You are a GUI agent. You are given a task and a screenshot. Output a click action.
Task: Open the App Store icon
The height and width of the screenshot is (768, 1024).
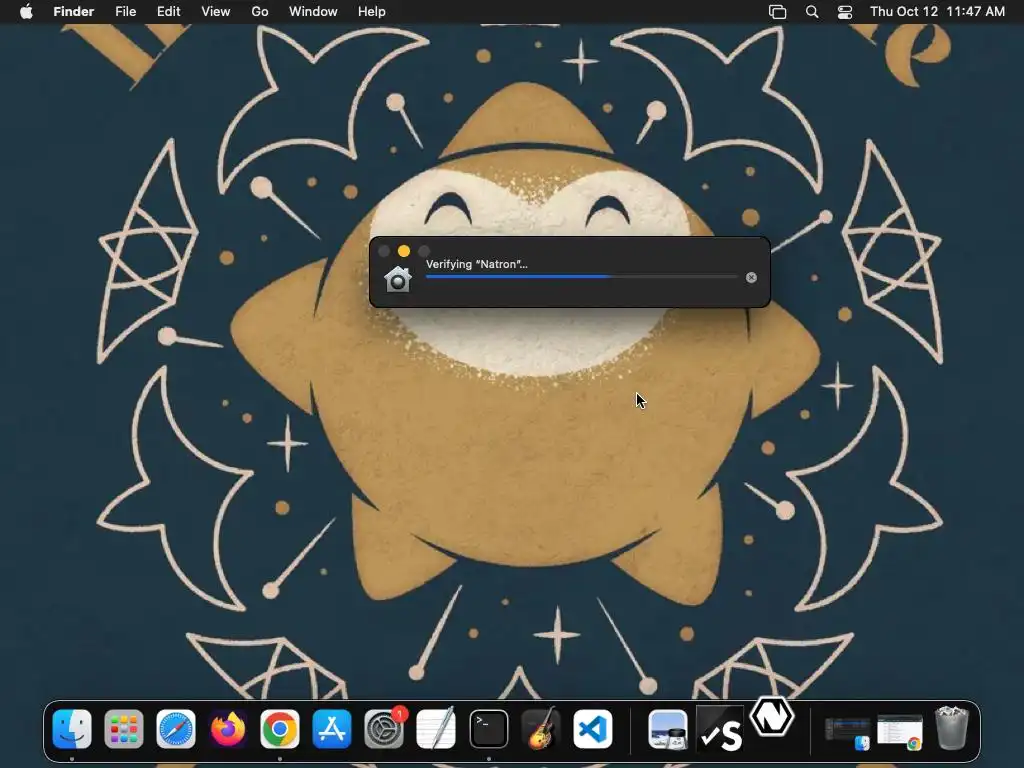click(x=332, y=729)
